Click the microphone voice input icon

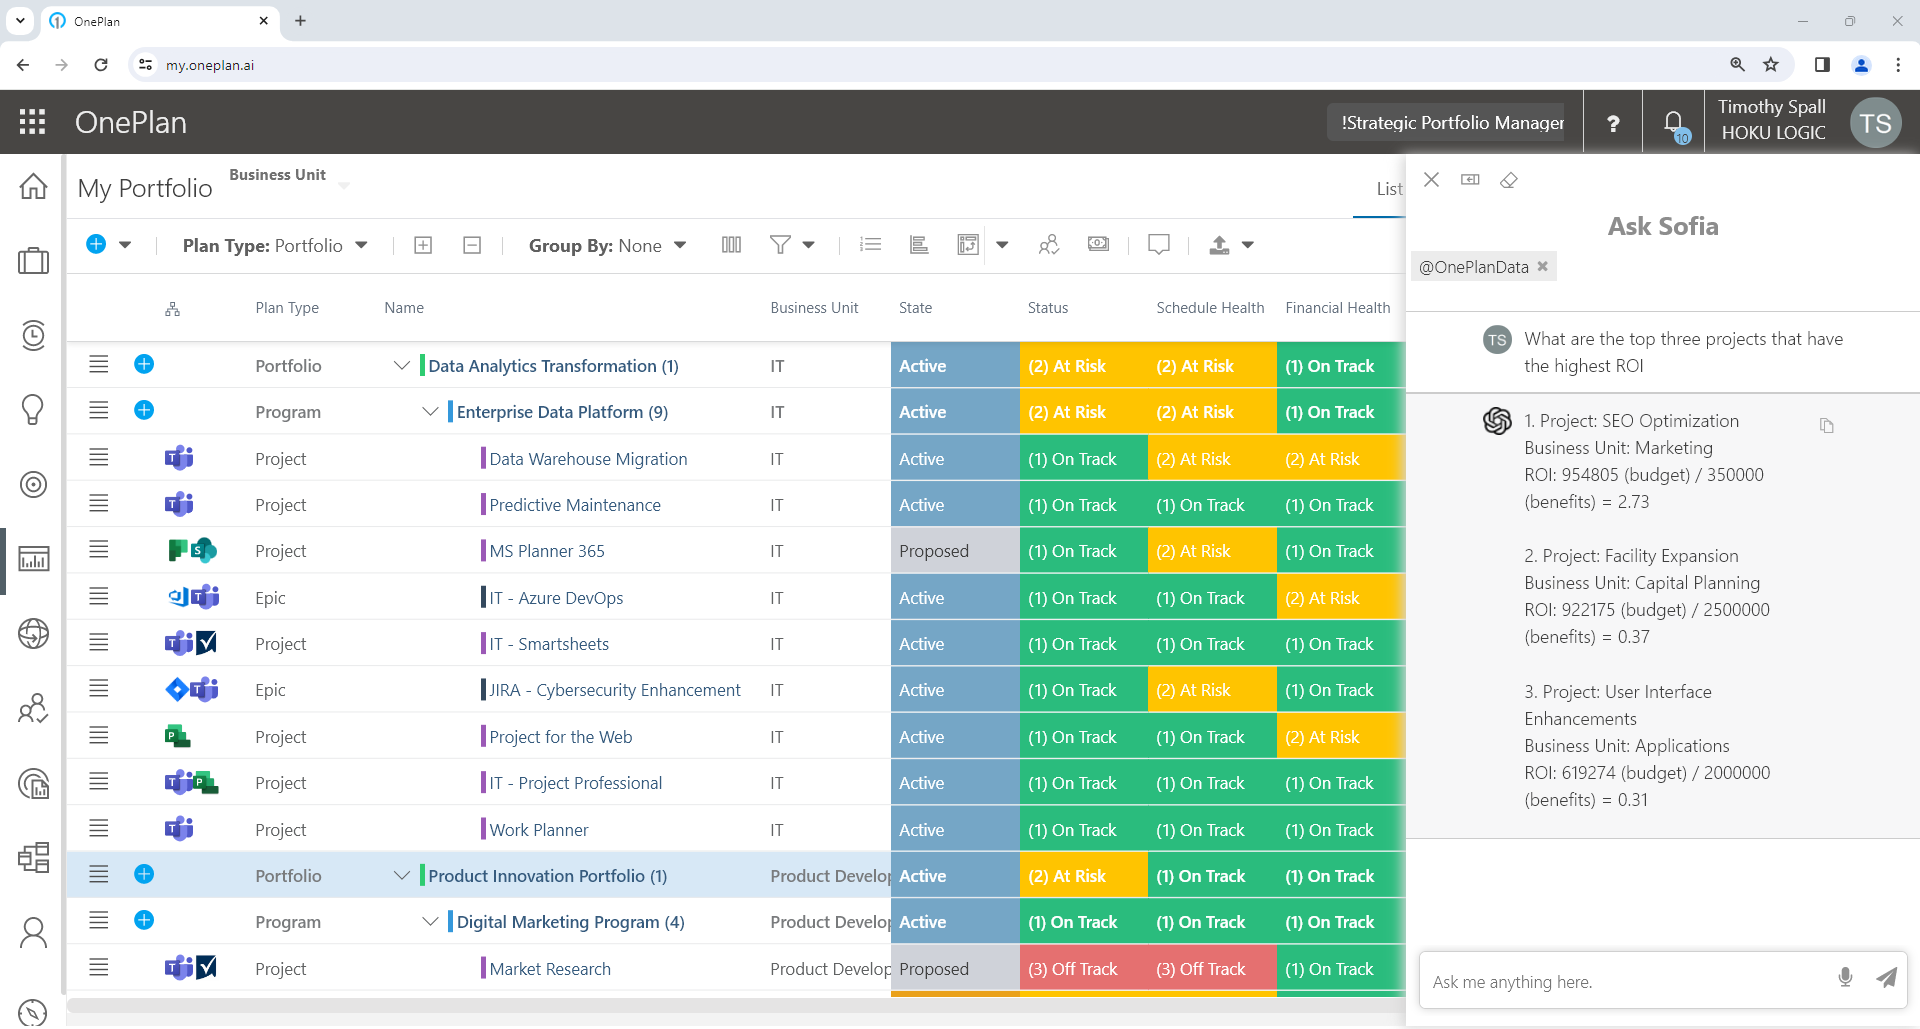coord(1846,978)
